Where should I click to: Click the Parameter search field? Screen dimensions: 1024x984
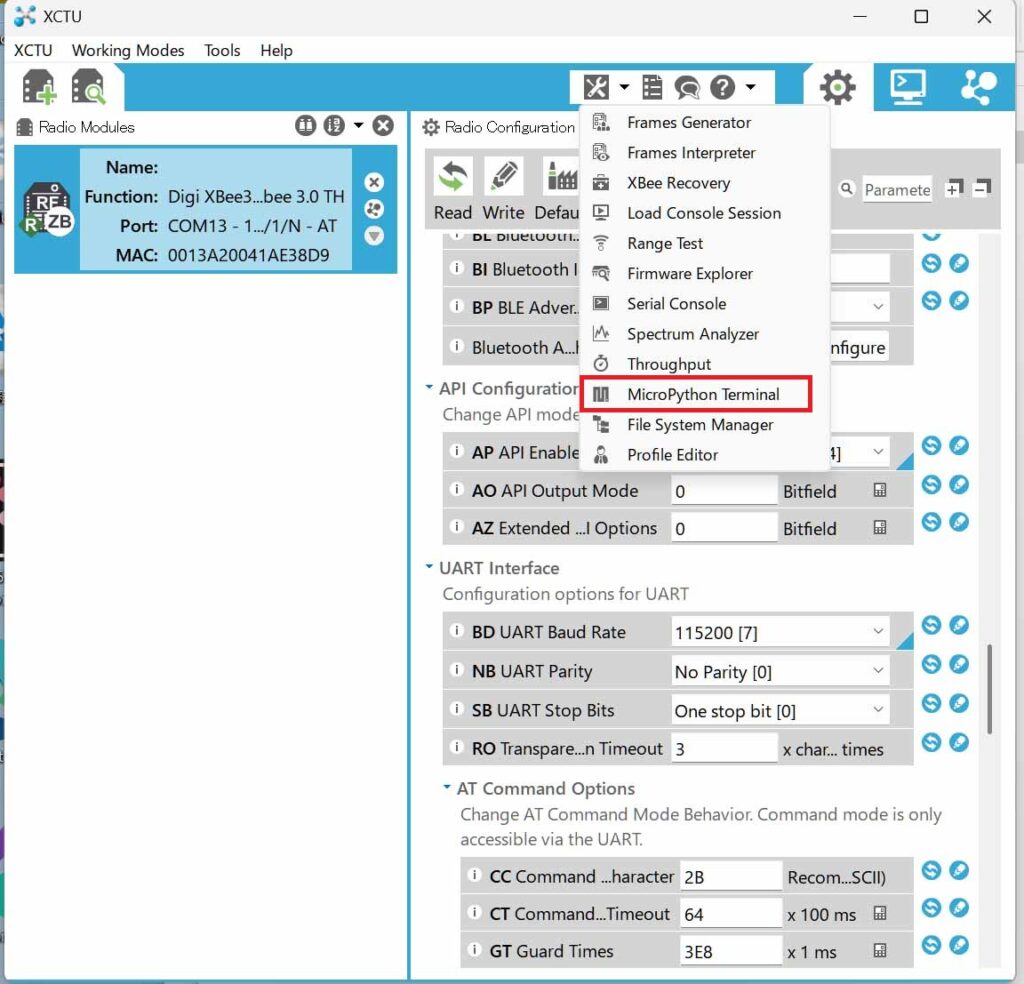click(897, 189)
